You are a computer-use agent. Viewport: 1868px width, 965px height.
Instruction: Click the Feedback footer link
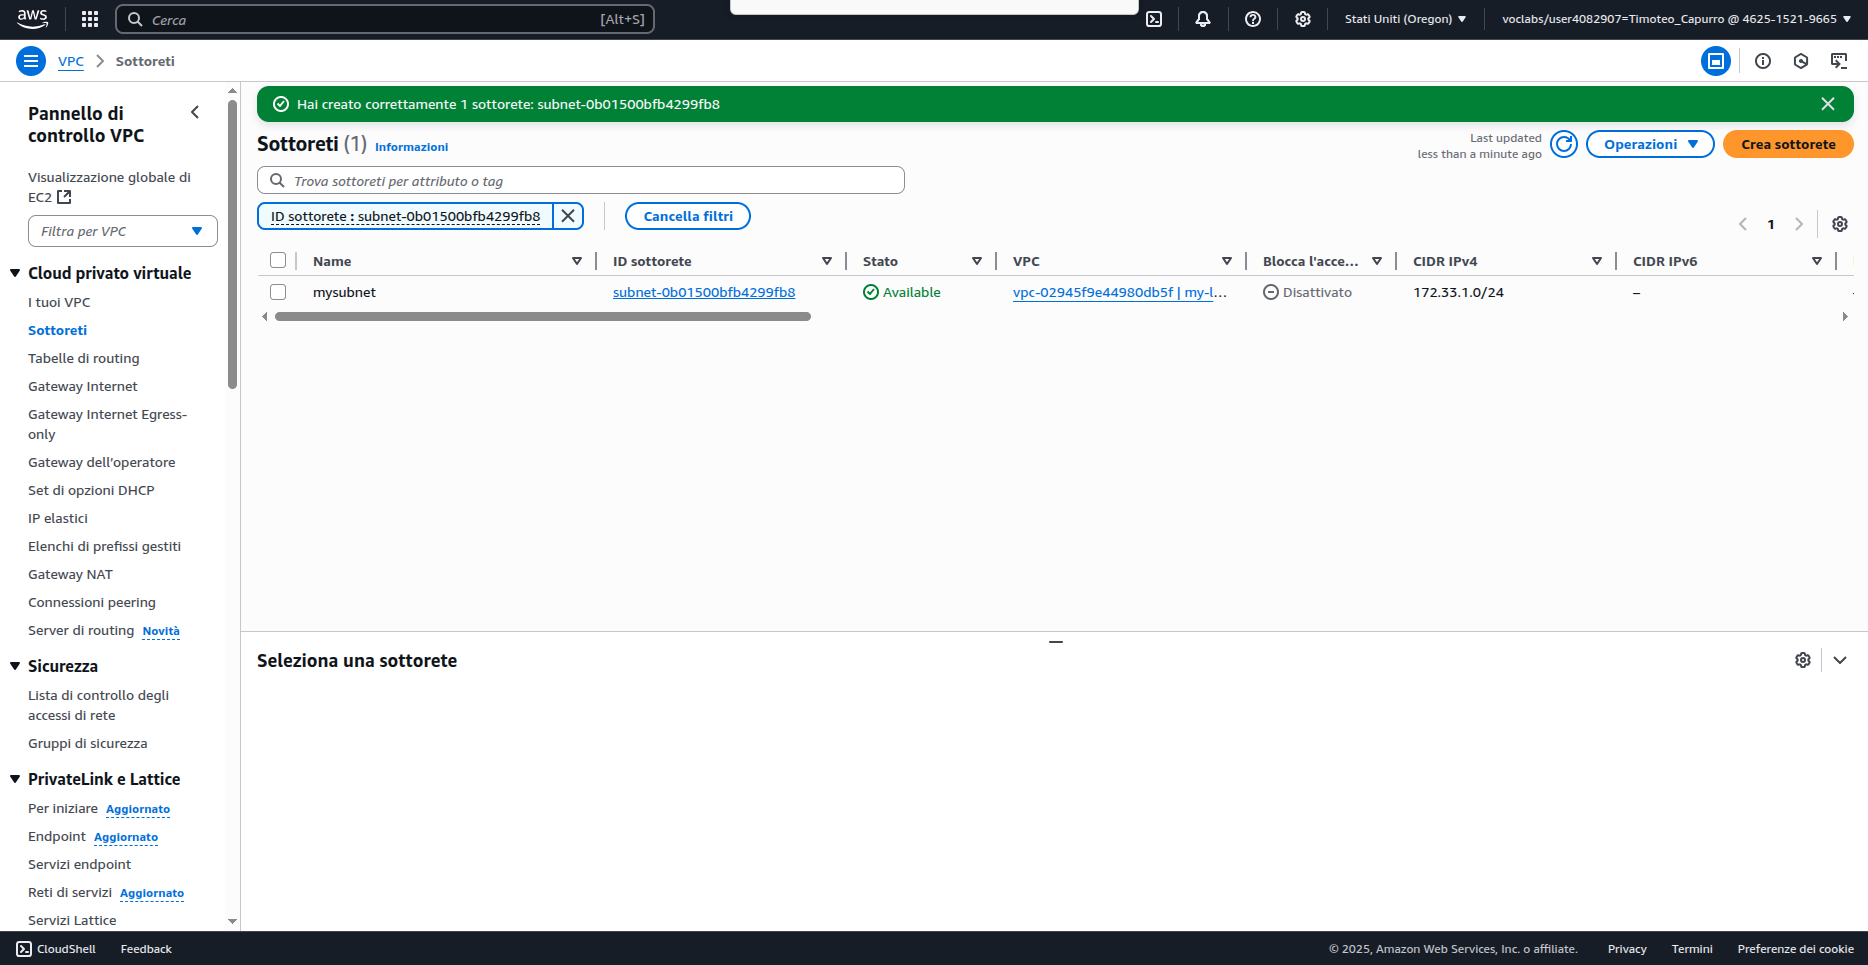[146, 949]
